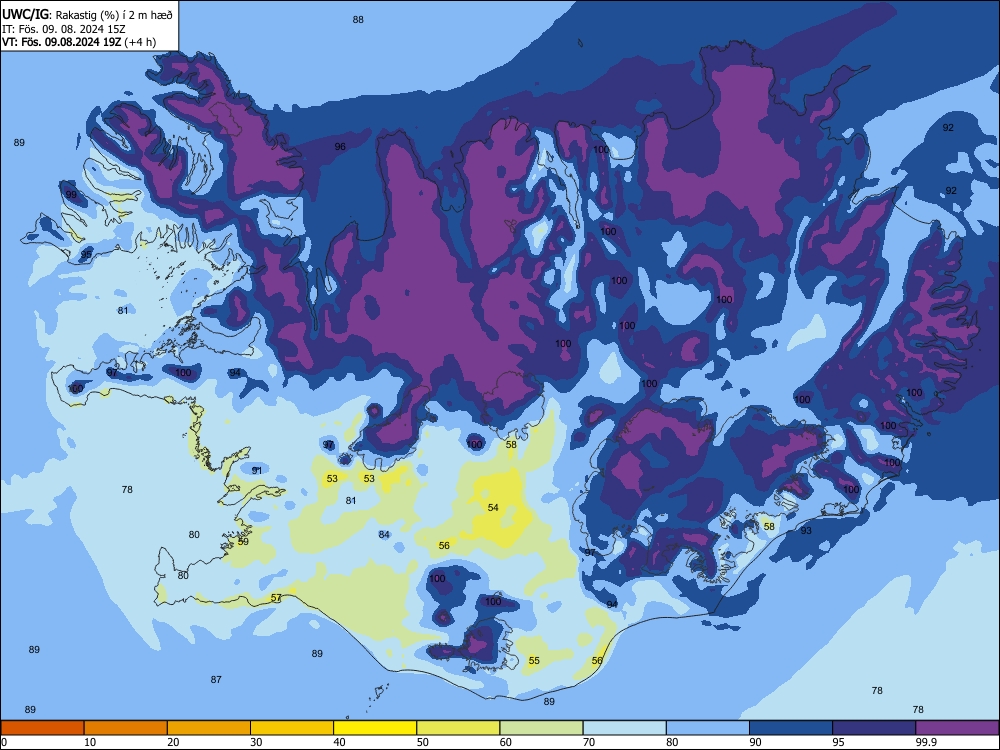Screen dimensions: 1000x750
Task: Click the orange 10–20 legend swatch
Action: [x=126, y=728]
